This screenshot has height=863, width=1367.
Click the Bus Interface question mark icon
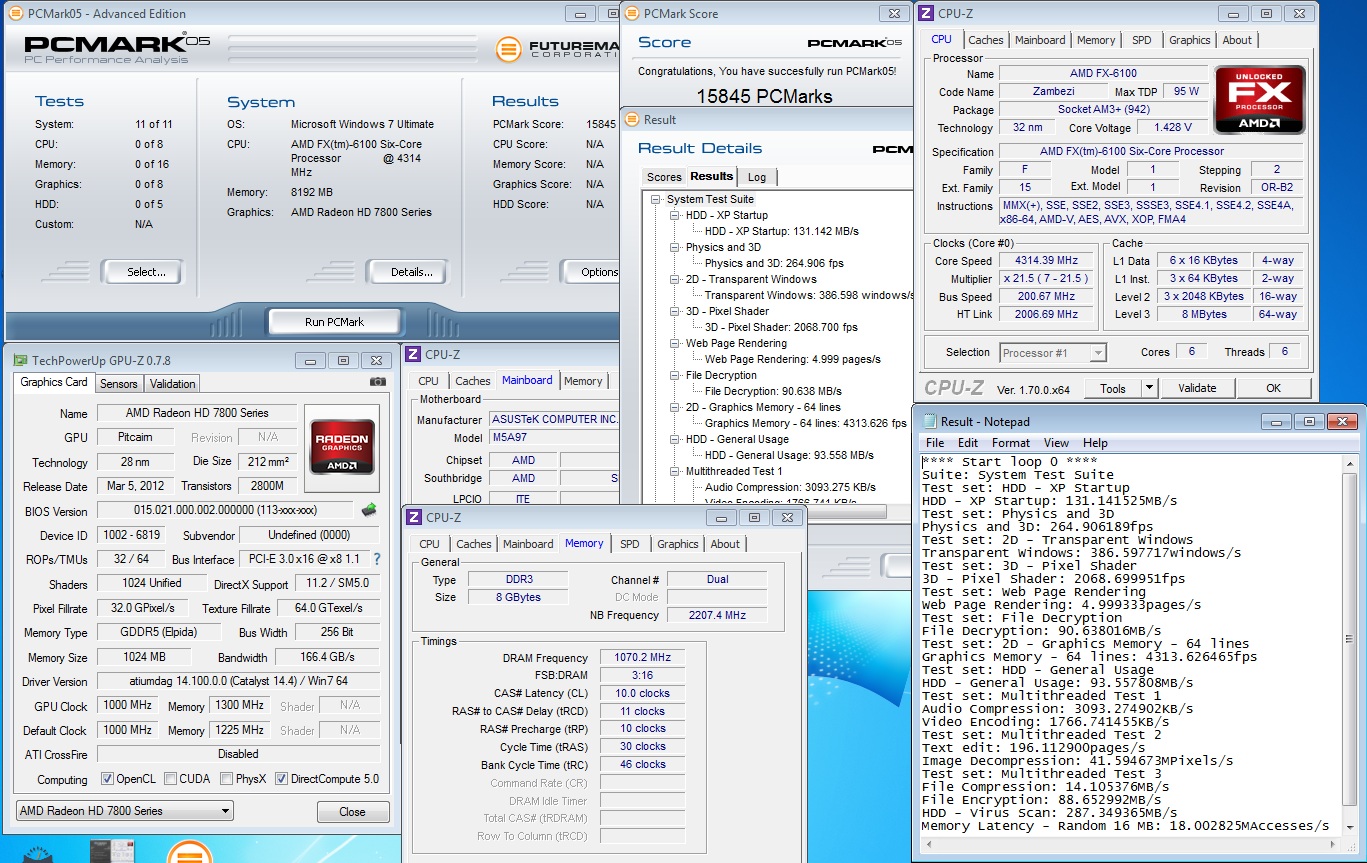377,560
